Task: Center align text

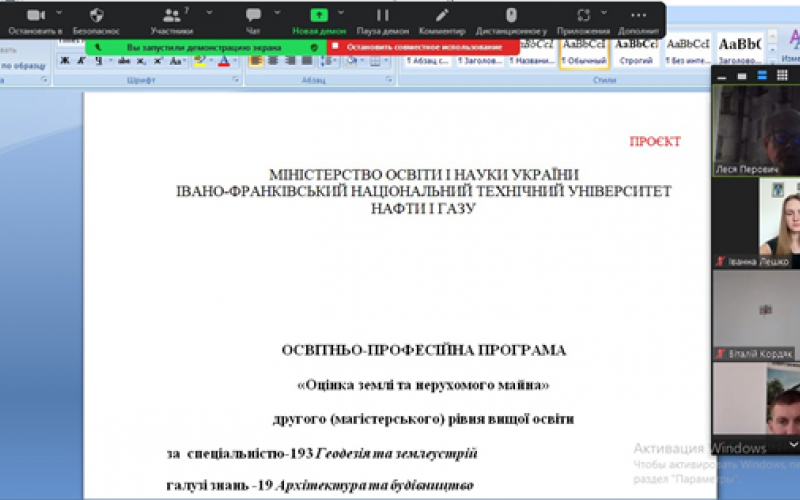Action: [273, 61]
